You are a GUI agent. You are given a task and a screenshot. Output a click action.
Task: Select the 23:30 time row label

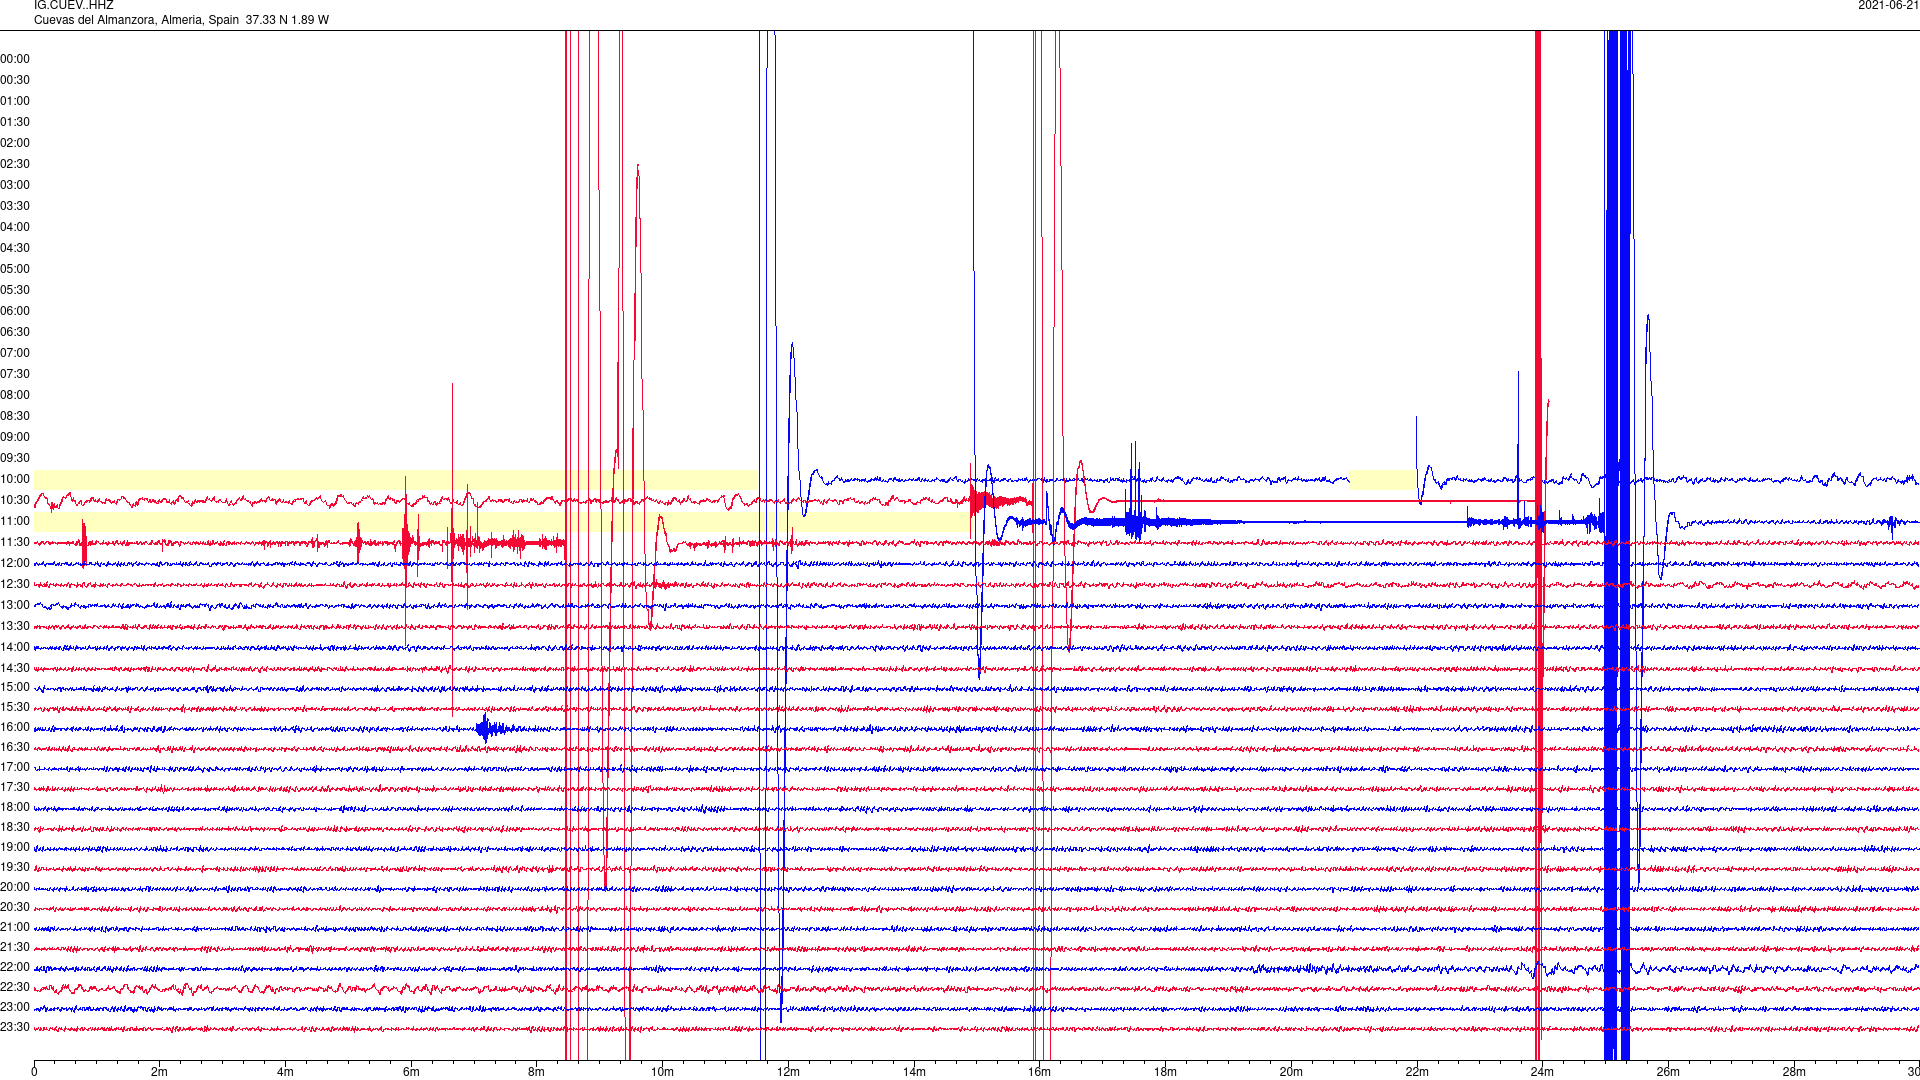coord(15,1027)
